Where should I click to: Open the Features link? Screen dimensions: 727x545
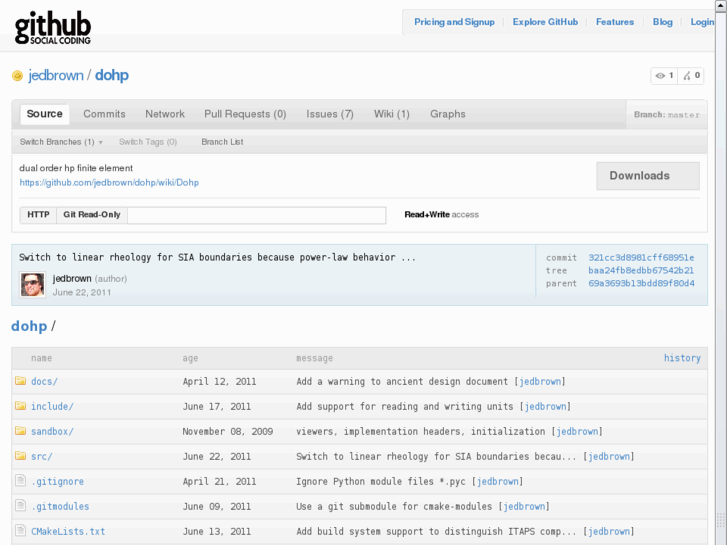click(x=615, y=22)
